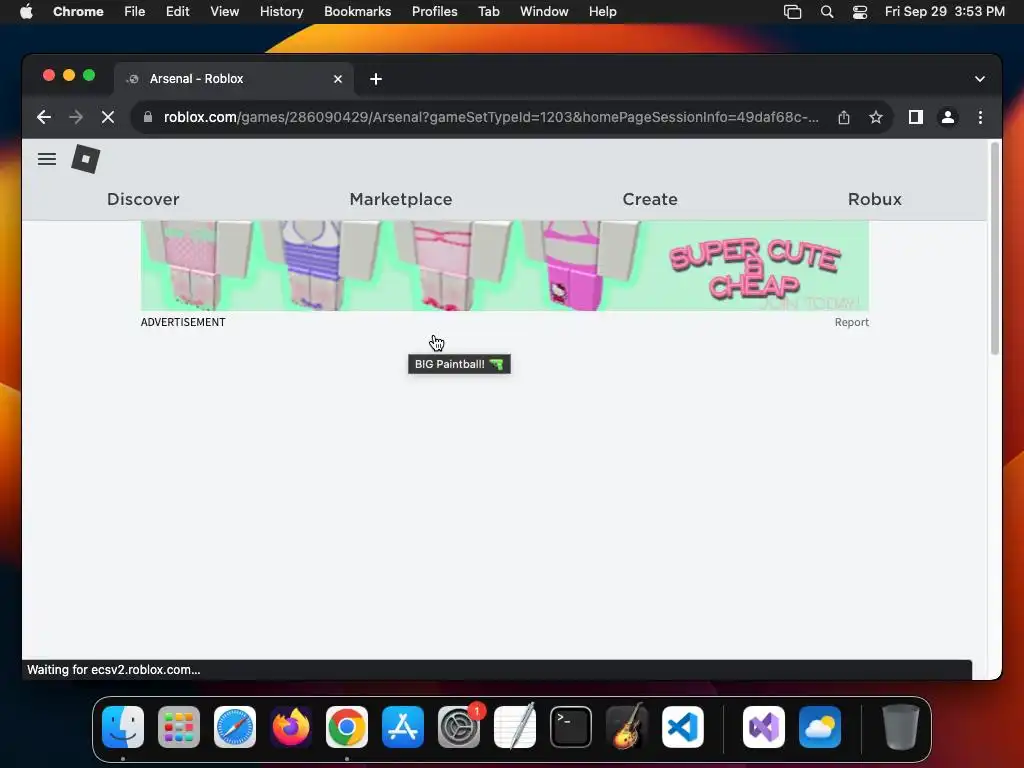Viewport: 1024px width, 768px height.
Task: Report the advertisement via Report link
Action: pyautogui.click(x=852, y=322)
